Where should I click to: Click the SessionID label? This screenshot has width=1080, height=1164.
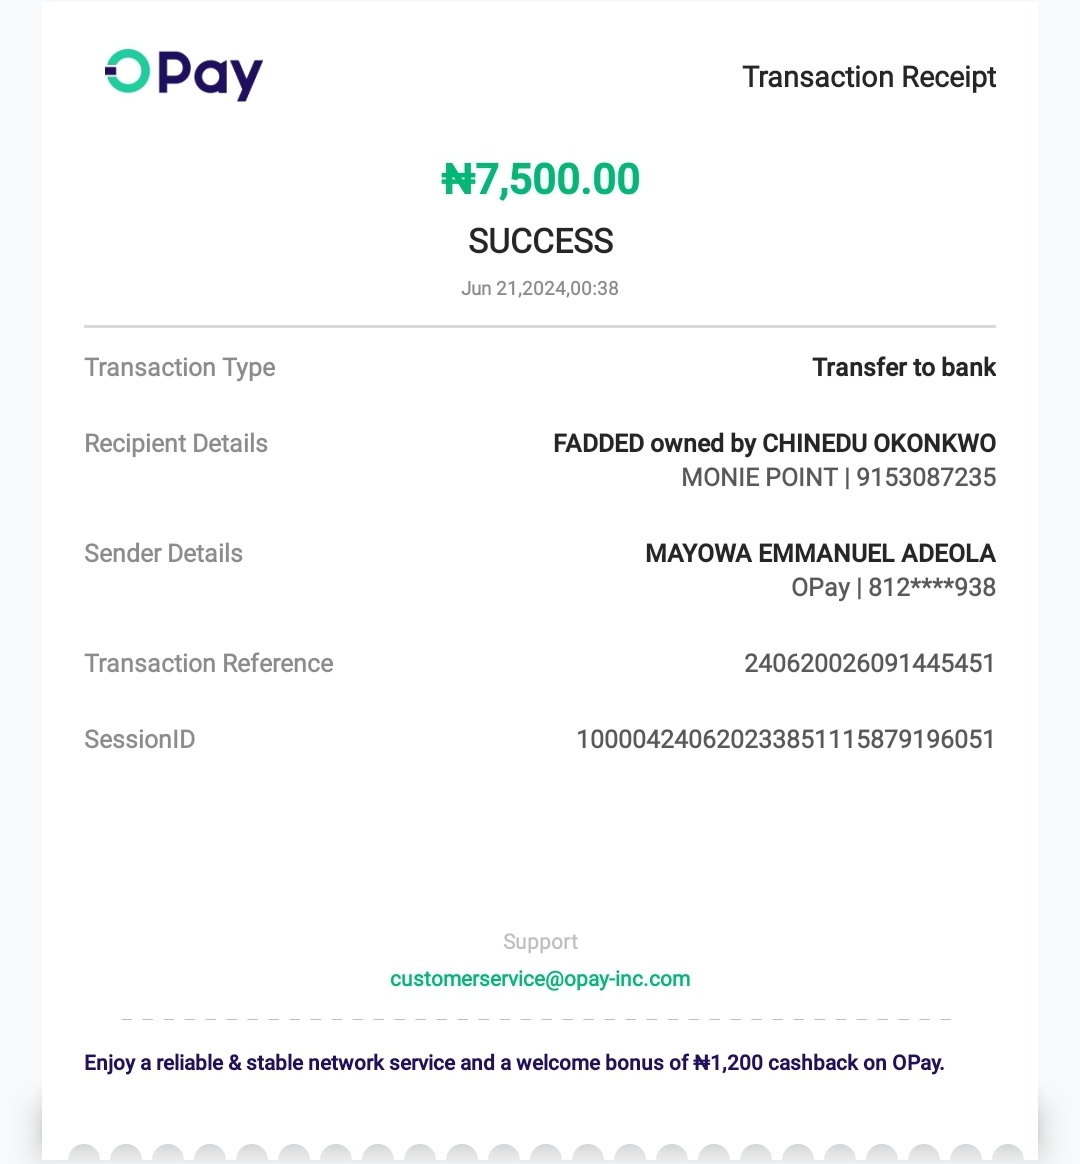pyautogui.click(x=140, y=740)
